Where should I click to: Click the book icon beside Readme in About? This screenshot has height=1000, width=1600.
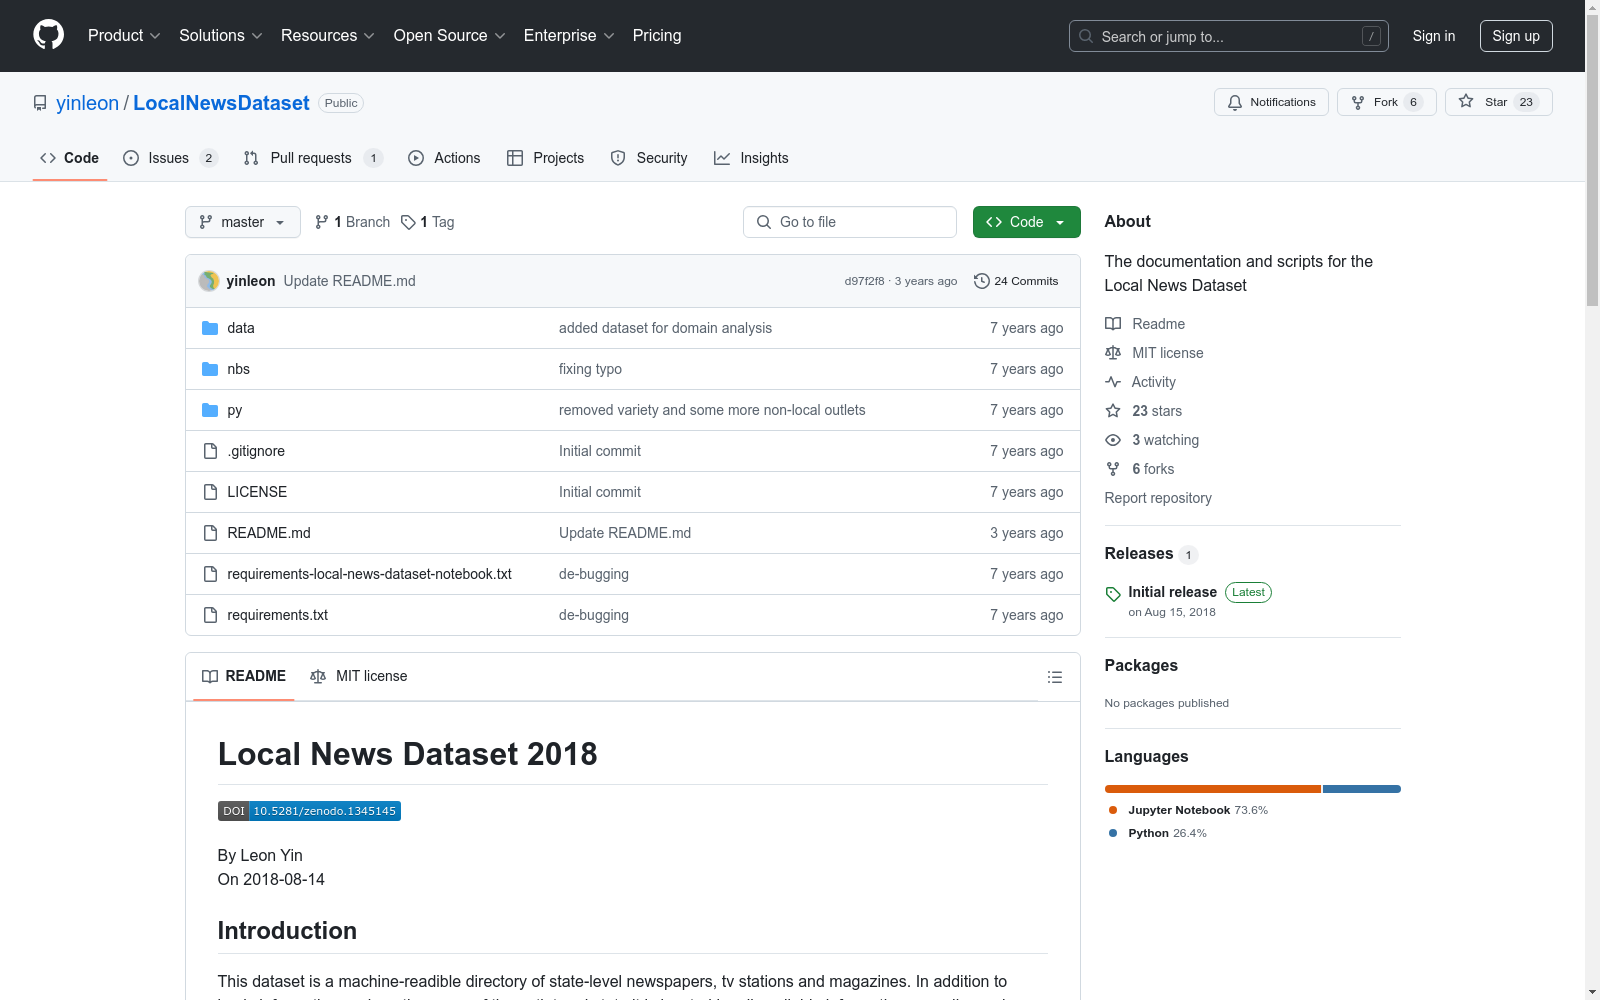click(x=1113, y=324)
